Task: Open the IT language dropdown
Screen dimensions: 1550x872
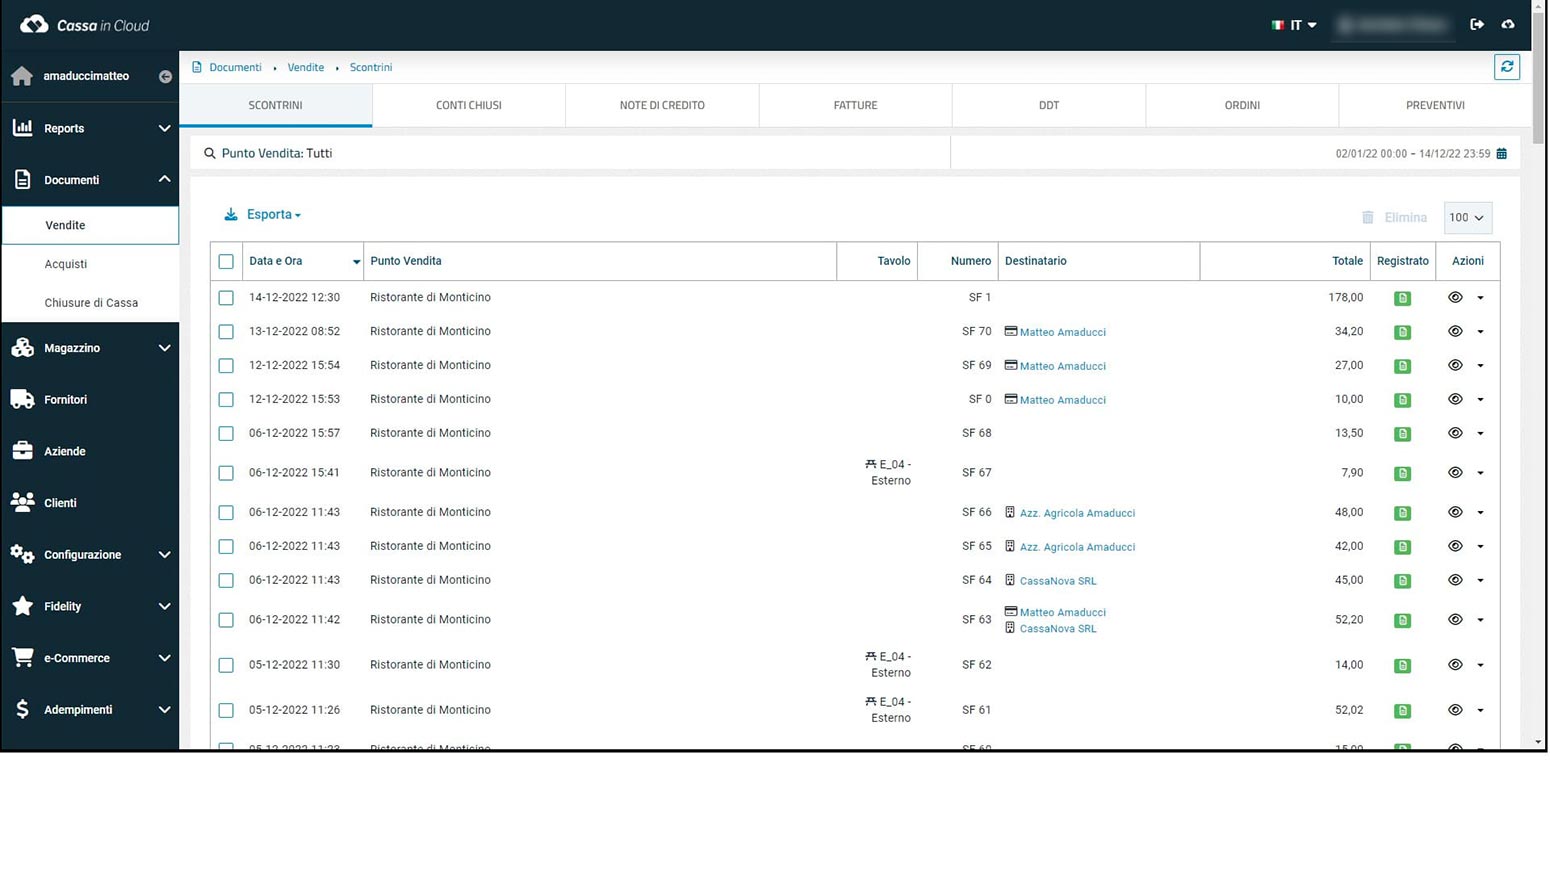Action: coord(1294,25)
